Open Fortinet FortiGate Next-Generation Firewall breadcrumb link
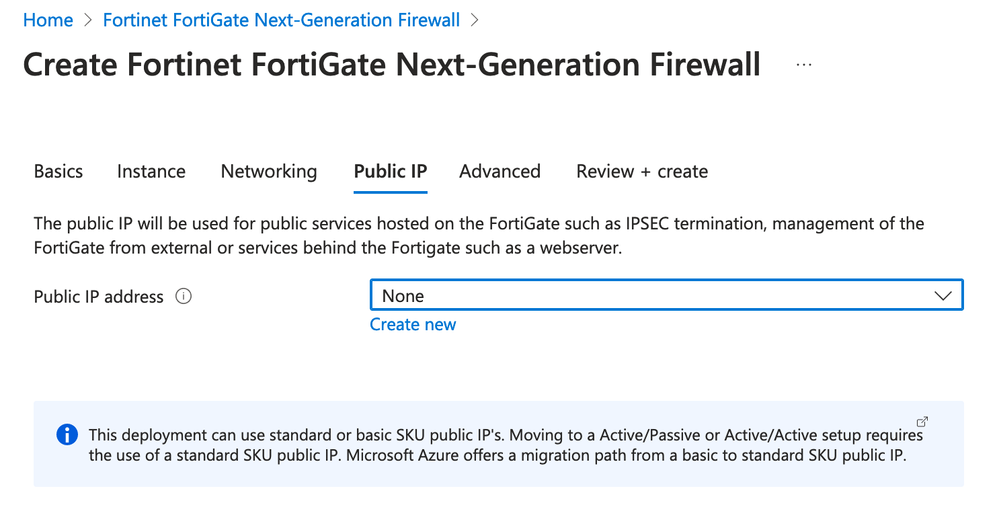 coord(281,20)
